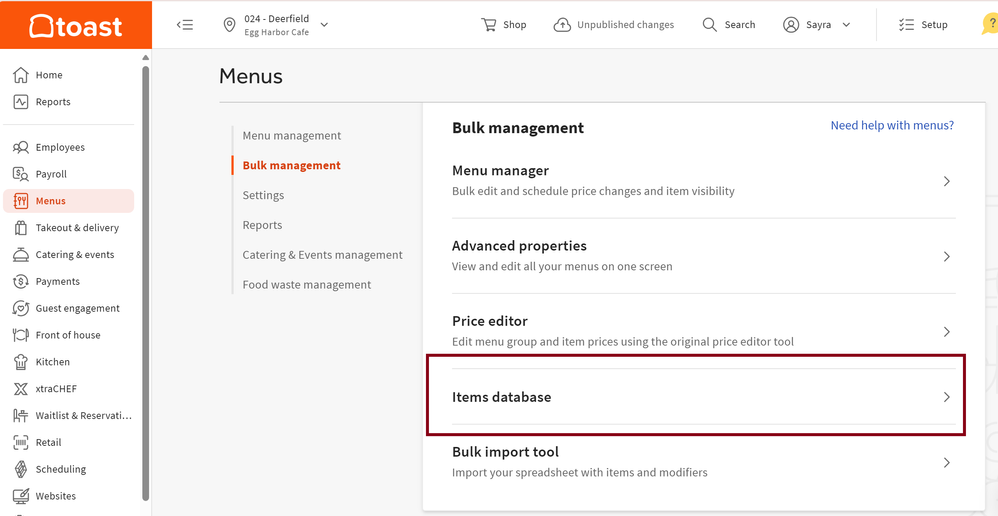Open Search with magnifier icon
The width and height of the screenshot is (998, 516).
(x=710, y=25)
